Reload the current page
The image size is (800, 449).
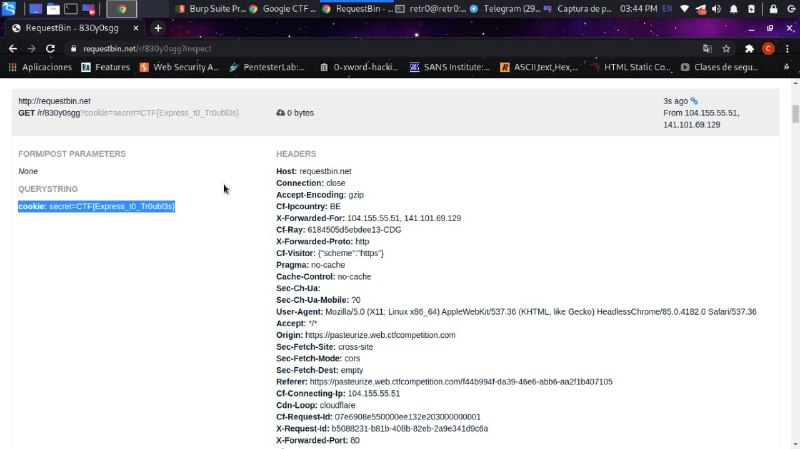pyautogui.click(x=50, y=48)
